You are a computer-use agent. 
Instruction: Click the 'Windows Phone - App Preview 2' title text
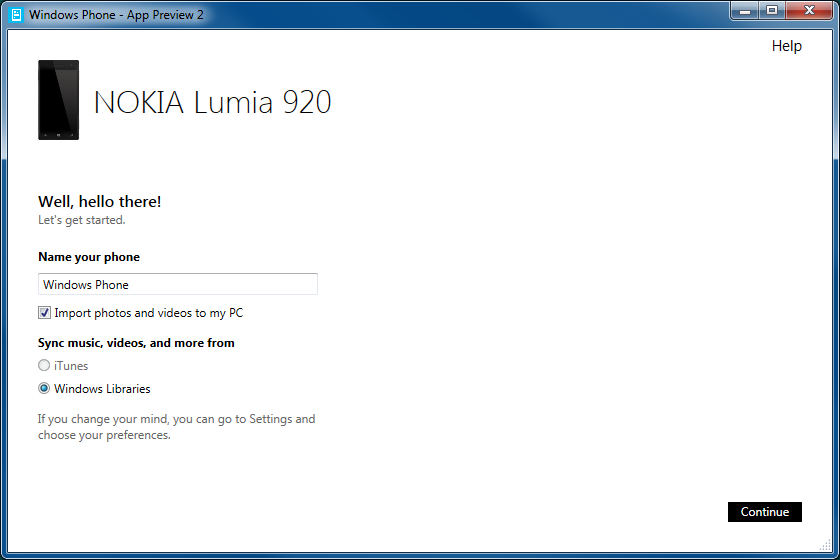pyautogui.click(x=116, y=15)
